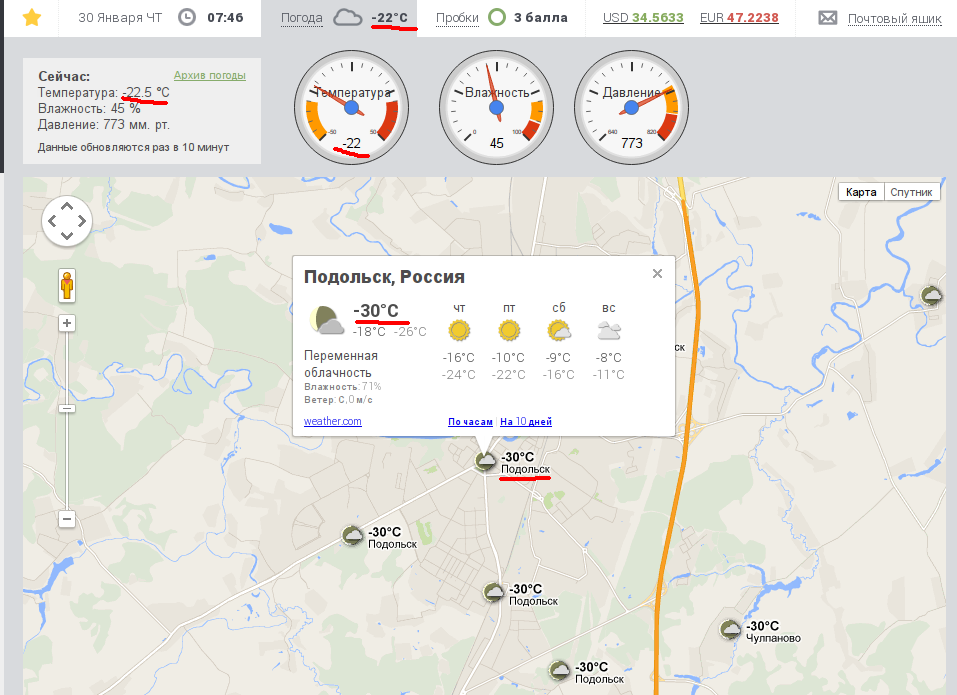Zoom out with the map minus button
The width and height of the screenshot is (957, 695).
67,519
